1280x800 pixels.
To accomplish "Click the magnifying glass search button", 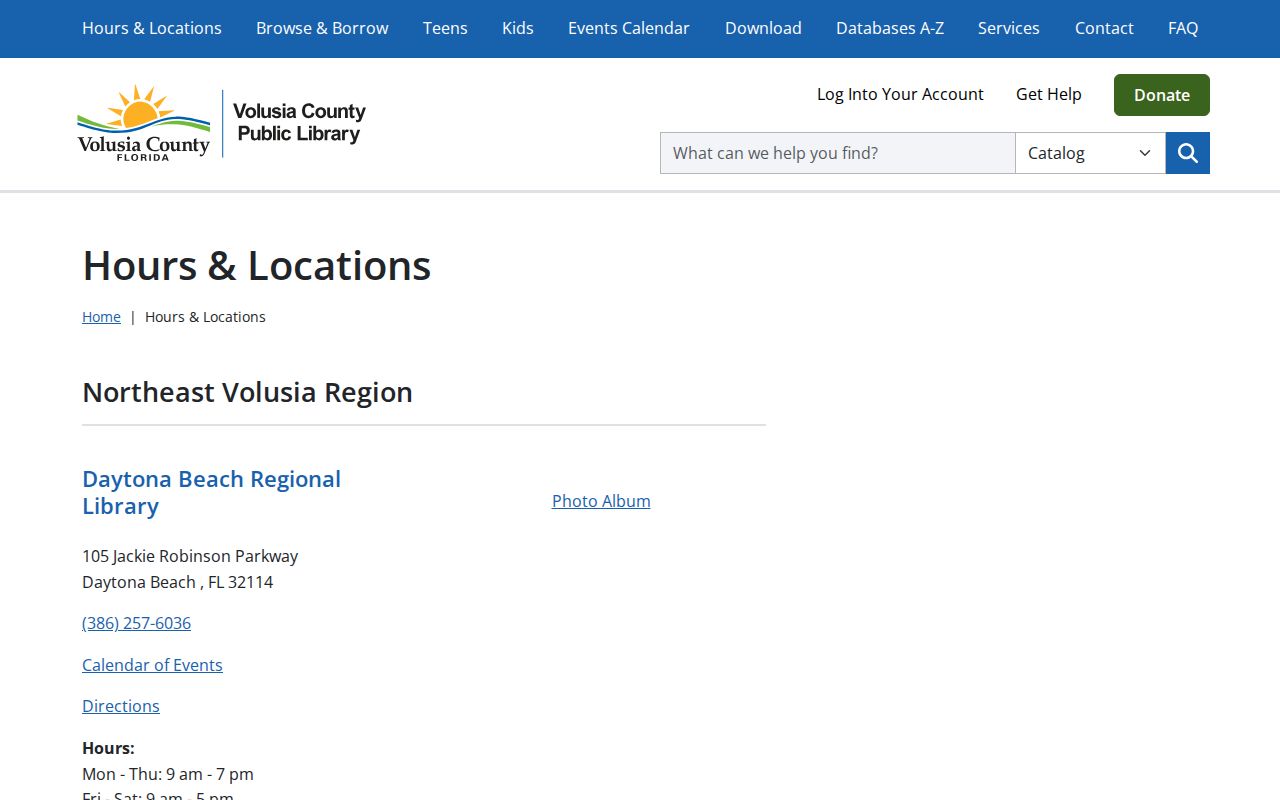I will pyautogui.click(x=1187, y=153).
